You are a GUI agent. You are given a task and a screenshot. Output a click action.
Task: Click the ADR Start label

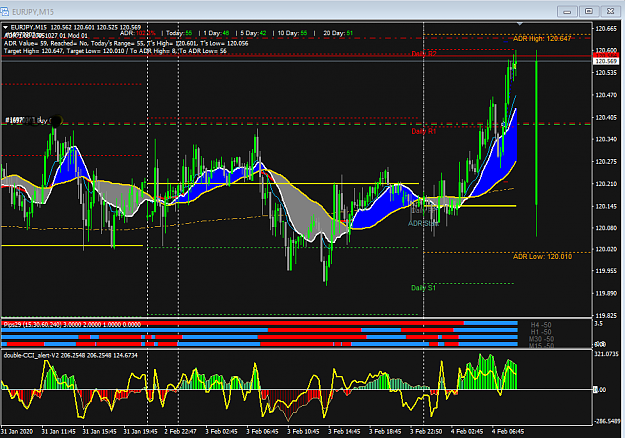pyautogui.click(x=423, y=224)
